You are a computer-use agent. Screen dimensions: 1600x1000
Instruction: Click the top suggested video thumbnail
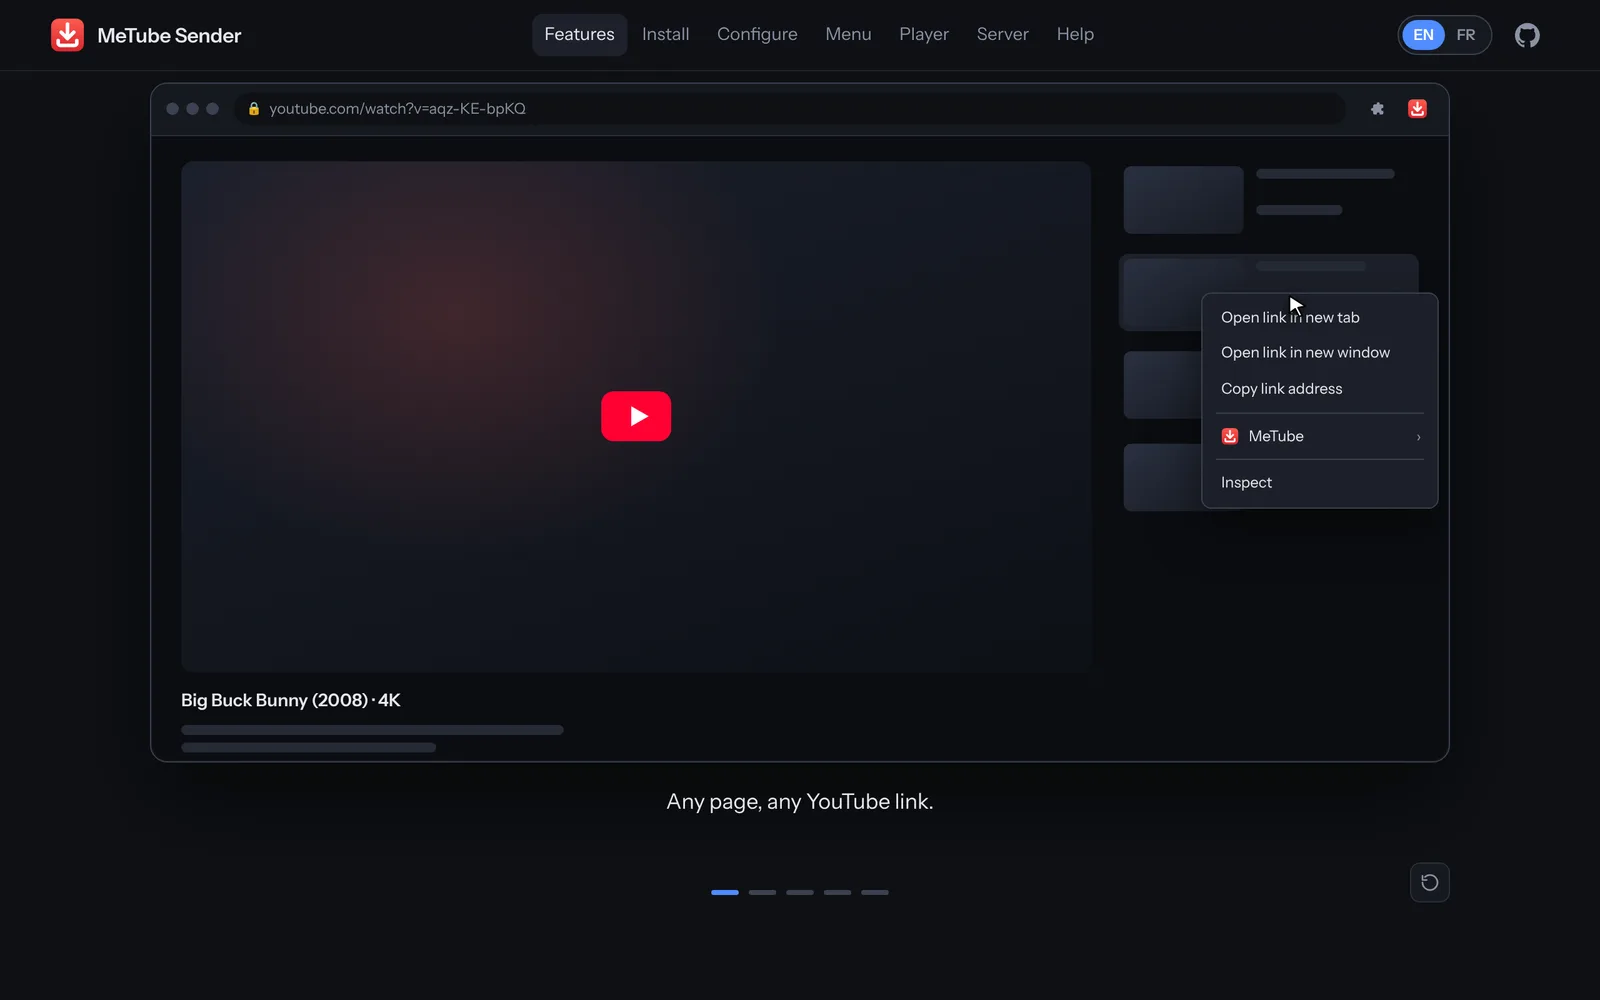(1183, 200)
